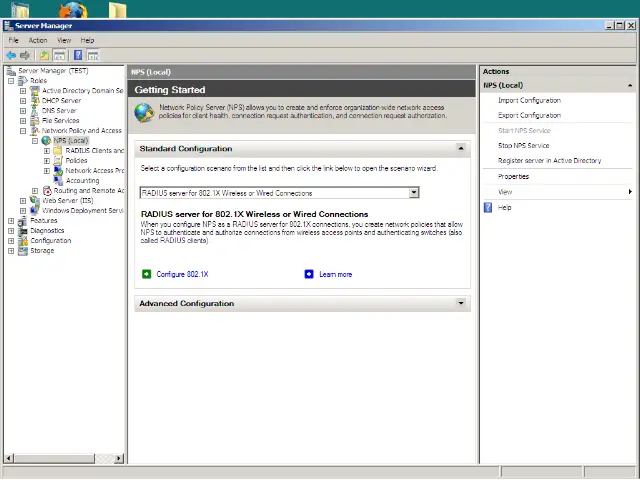Expand the Features tree node
Viewport: 640px width, 480px height.
tap(11, 220)
